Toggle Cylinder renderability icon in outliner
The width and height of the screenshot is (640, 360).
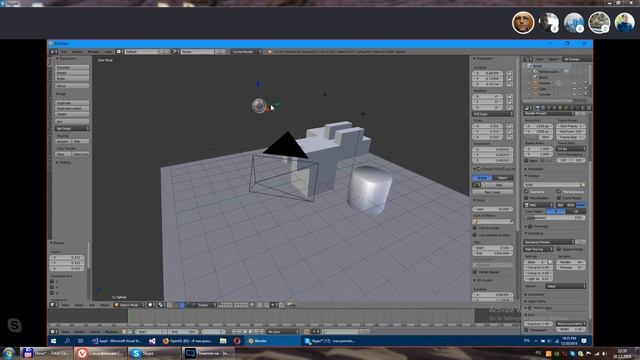586,94
